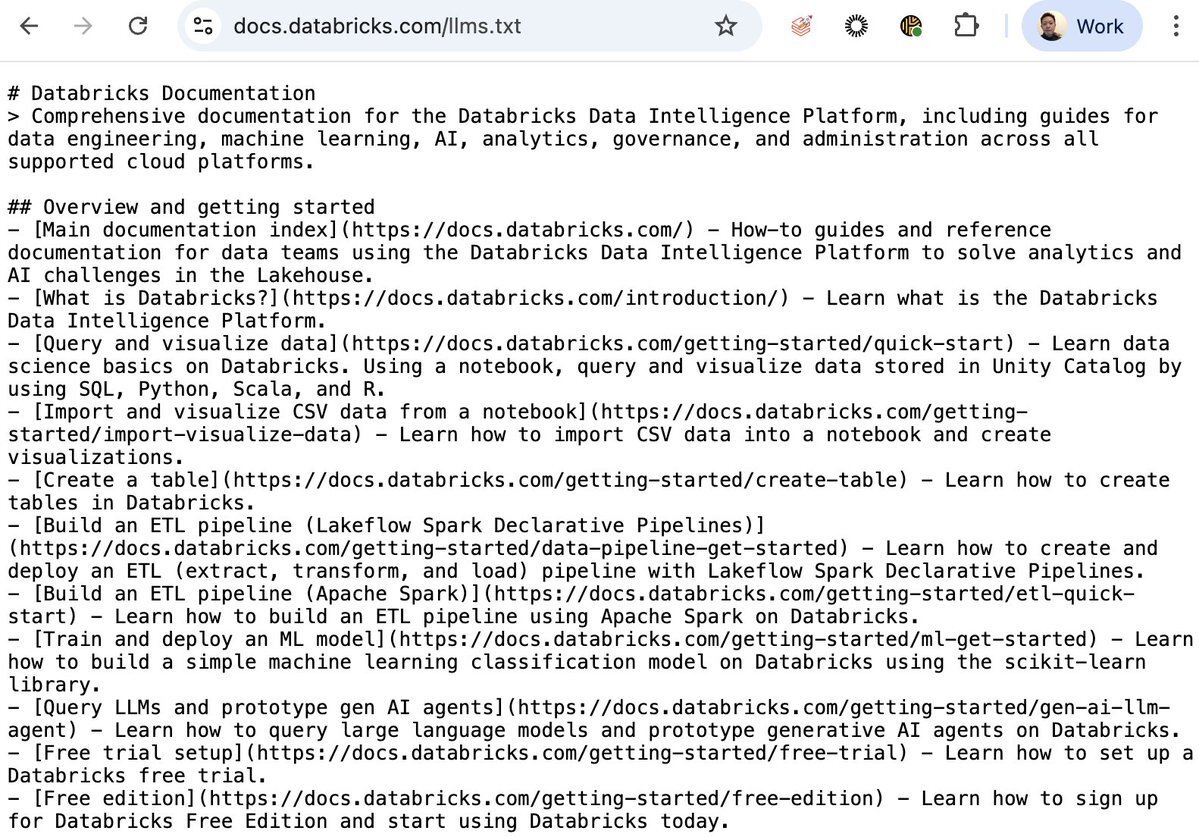Click the text 'Data Intelligence Platform.' under What is Databricks
The height and width of the screenshot is (837, 1199).
tap(167, 321)
